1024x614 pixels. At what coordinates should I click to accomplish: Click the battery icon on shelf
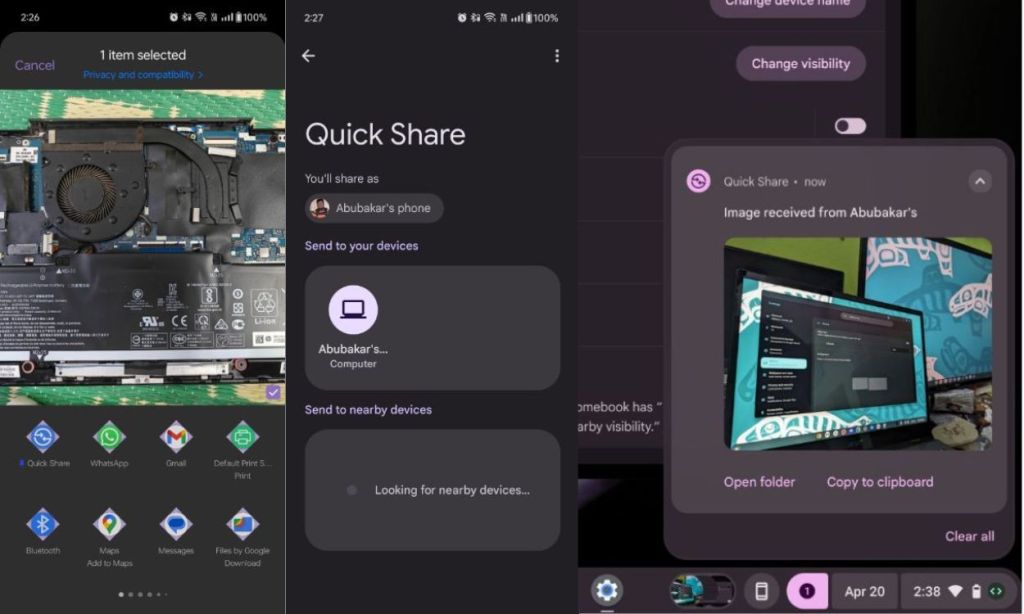[976, 592]
